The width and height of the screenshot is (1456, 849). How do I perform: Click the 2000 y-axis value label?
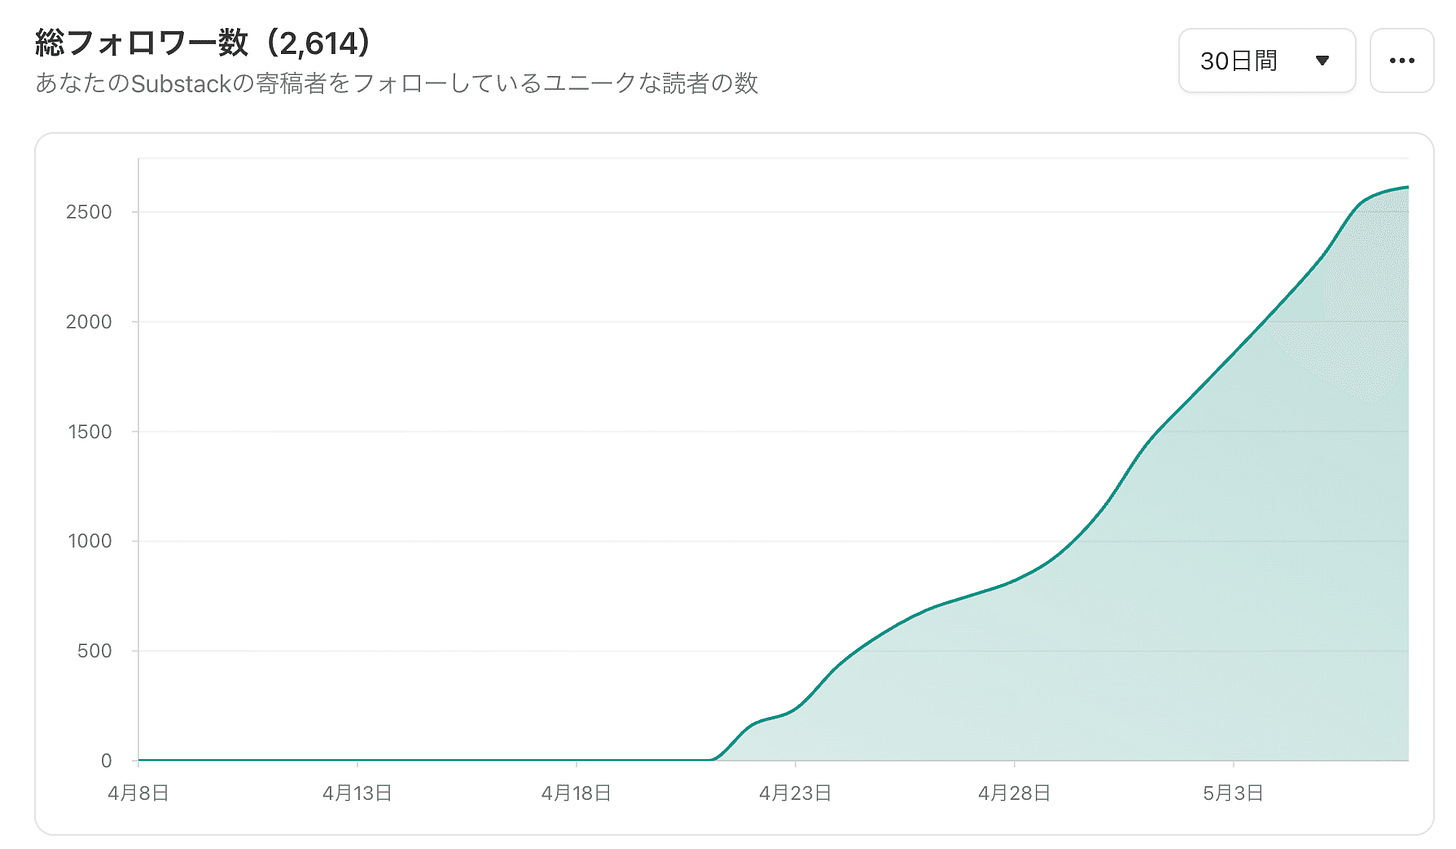pyautogui.click(x=89, y=322)
